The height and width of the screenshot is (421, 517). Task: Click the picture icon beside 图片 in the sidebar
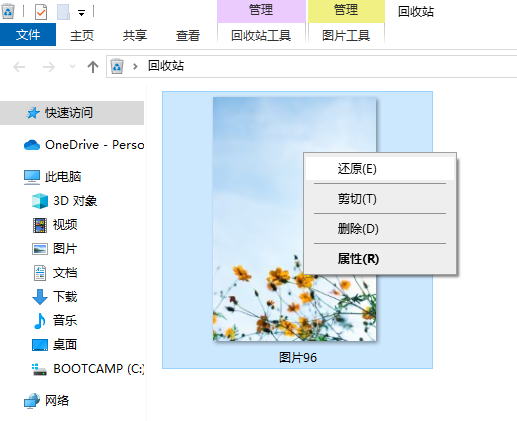pos(40,249)
